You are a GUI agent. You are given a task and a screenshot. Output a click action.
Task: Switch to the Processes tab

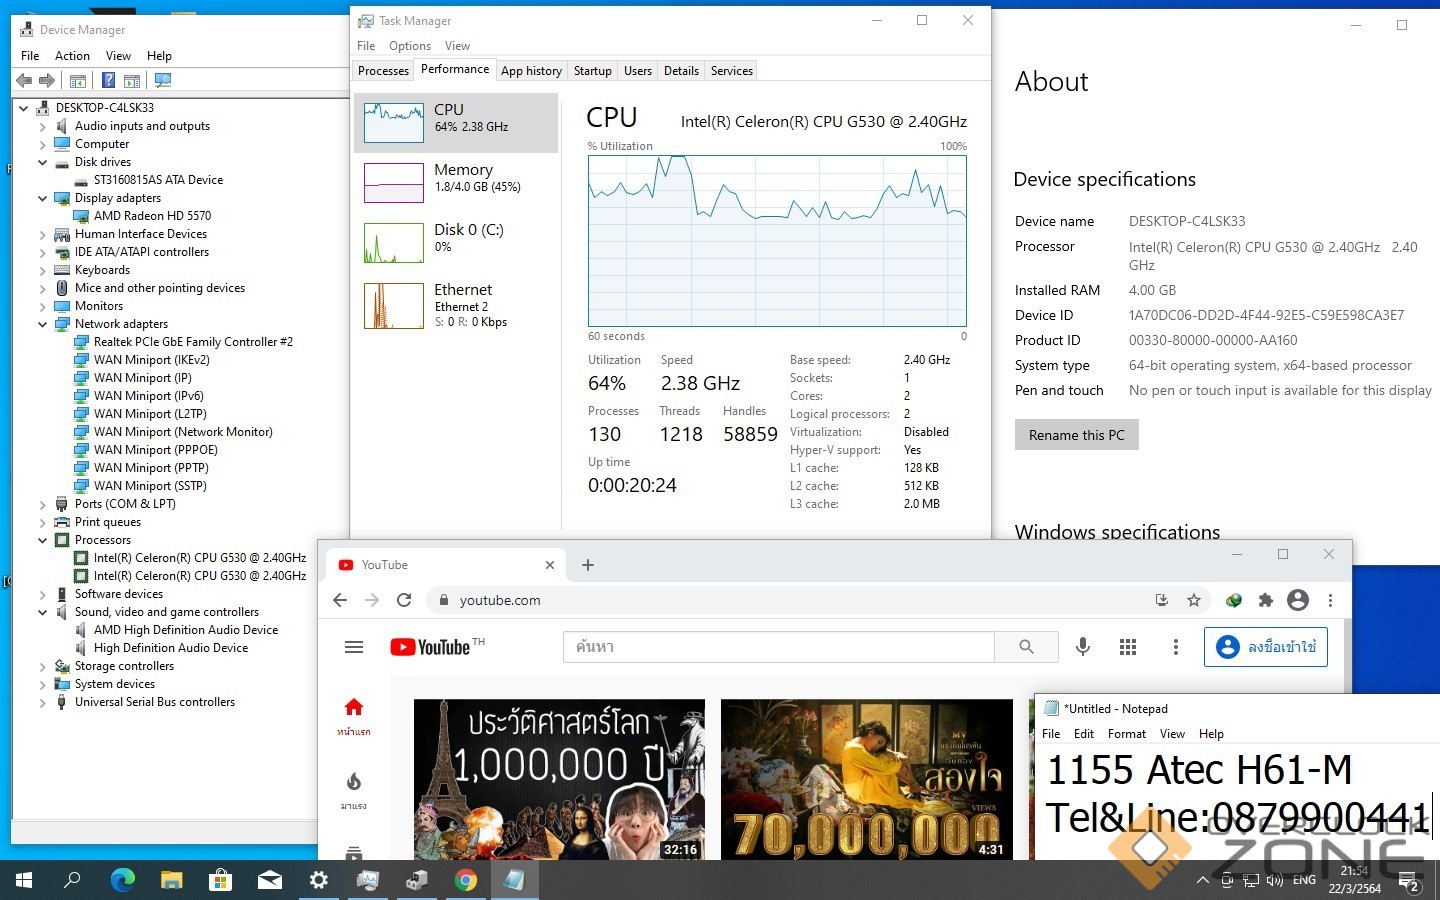tap(383, 71)
